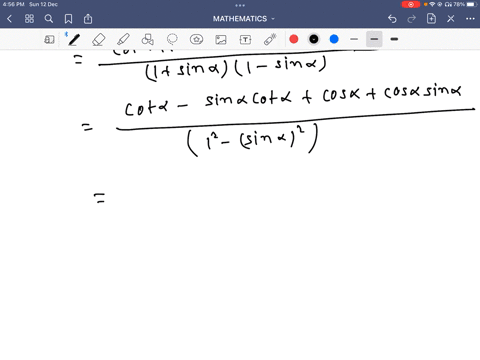480x360 pixels.
Task: Open the MATHEMATICS notebook title dropdown
Action: (244, 19)
